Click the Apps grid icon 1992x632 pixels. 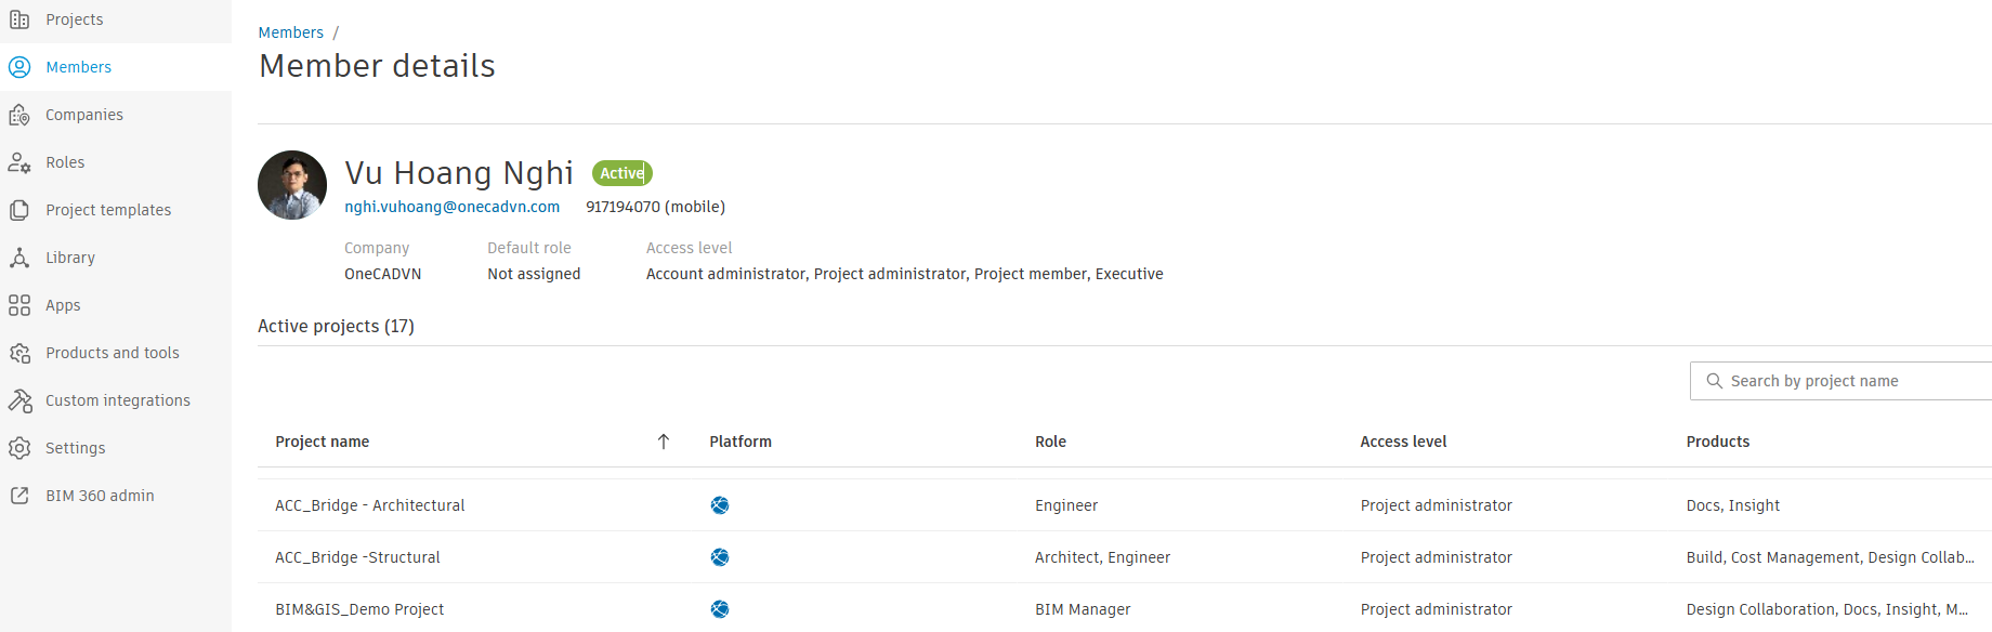point(19,305)
